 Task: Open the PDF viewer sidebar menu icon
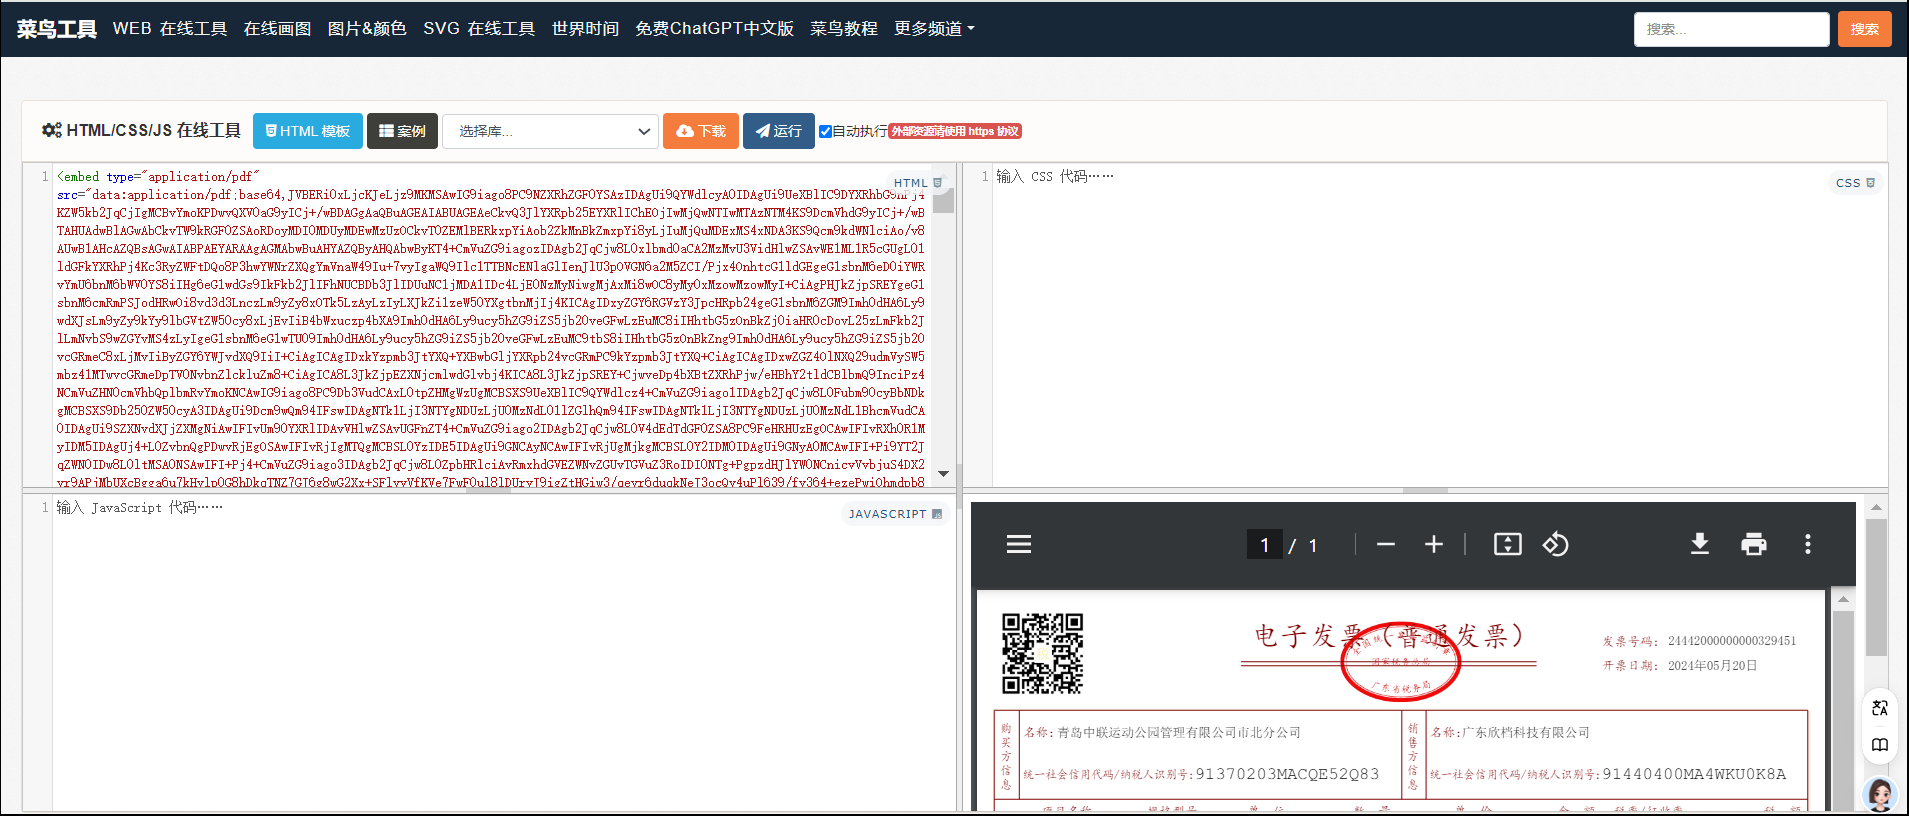(1019, 544)
